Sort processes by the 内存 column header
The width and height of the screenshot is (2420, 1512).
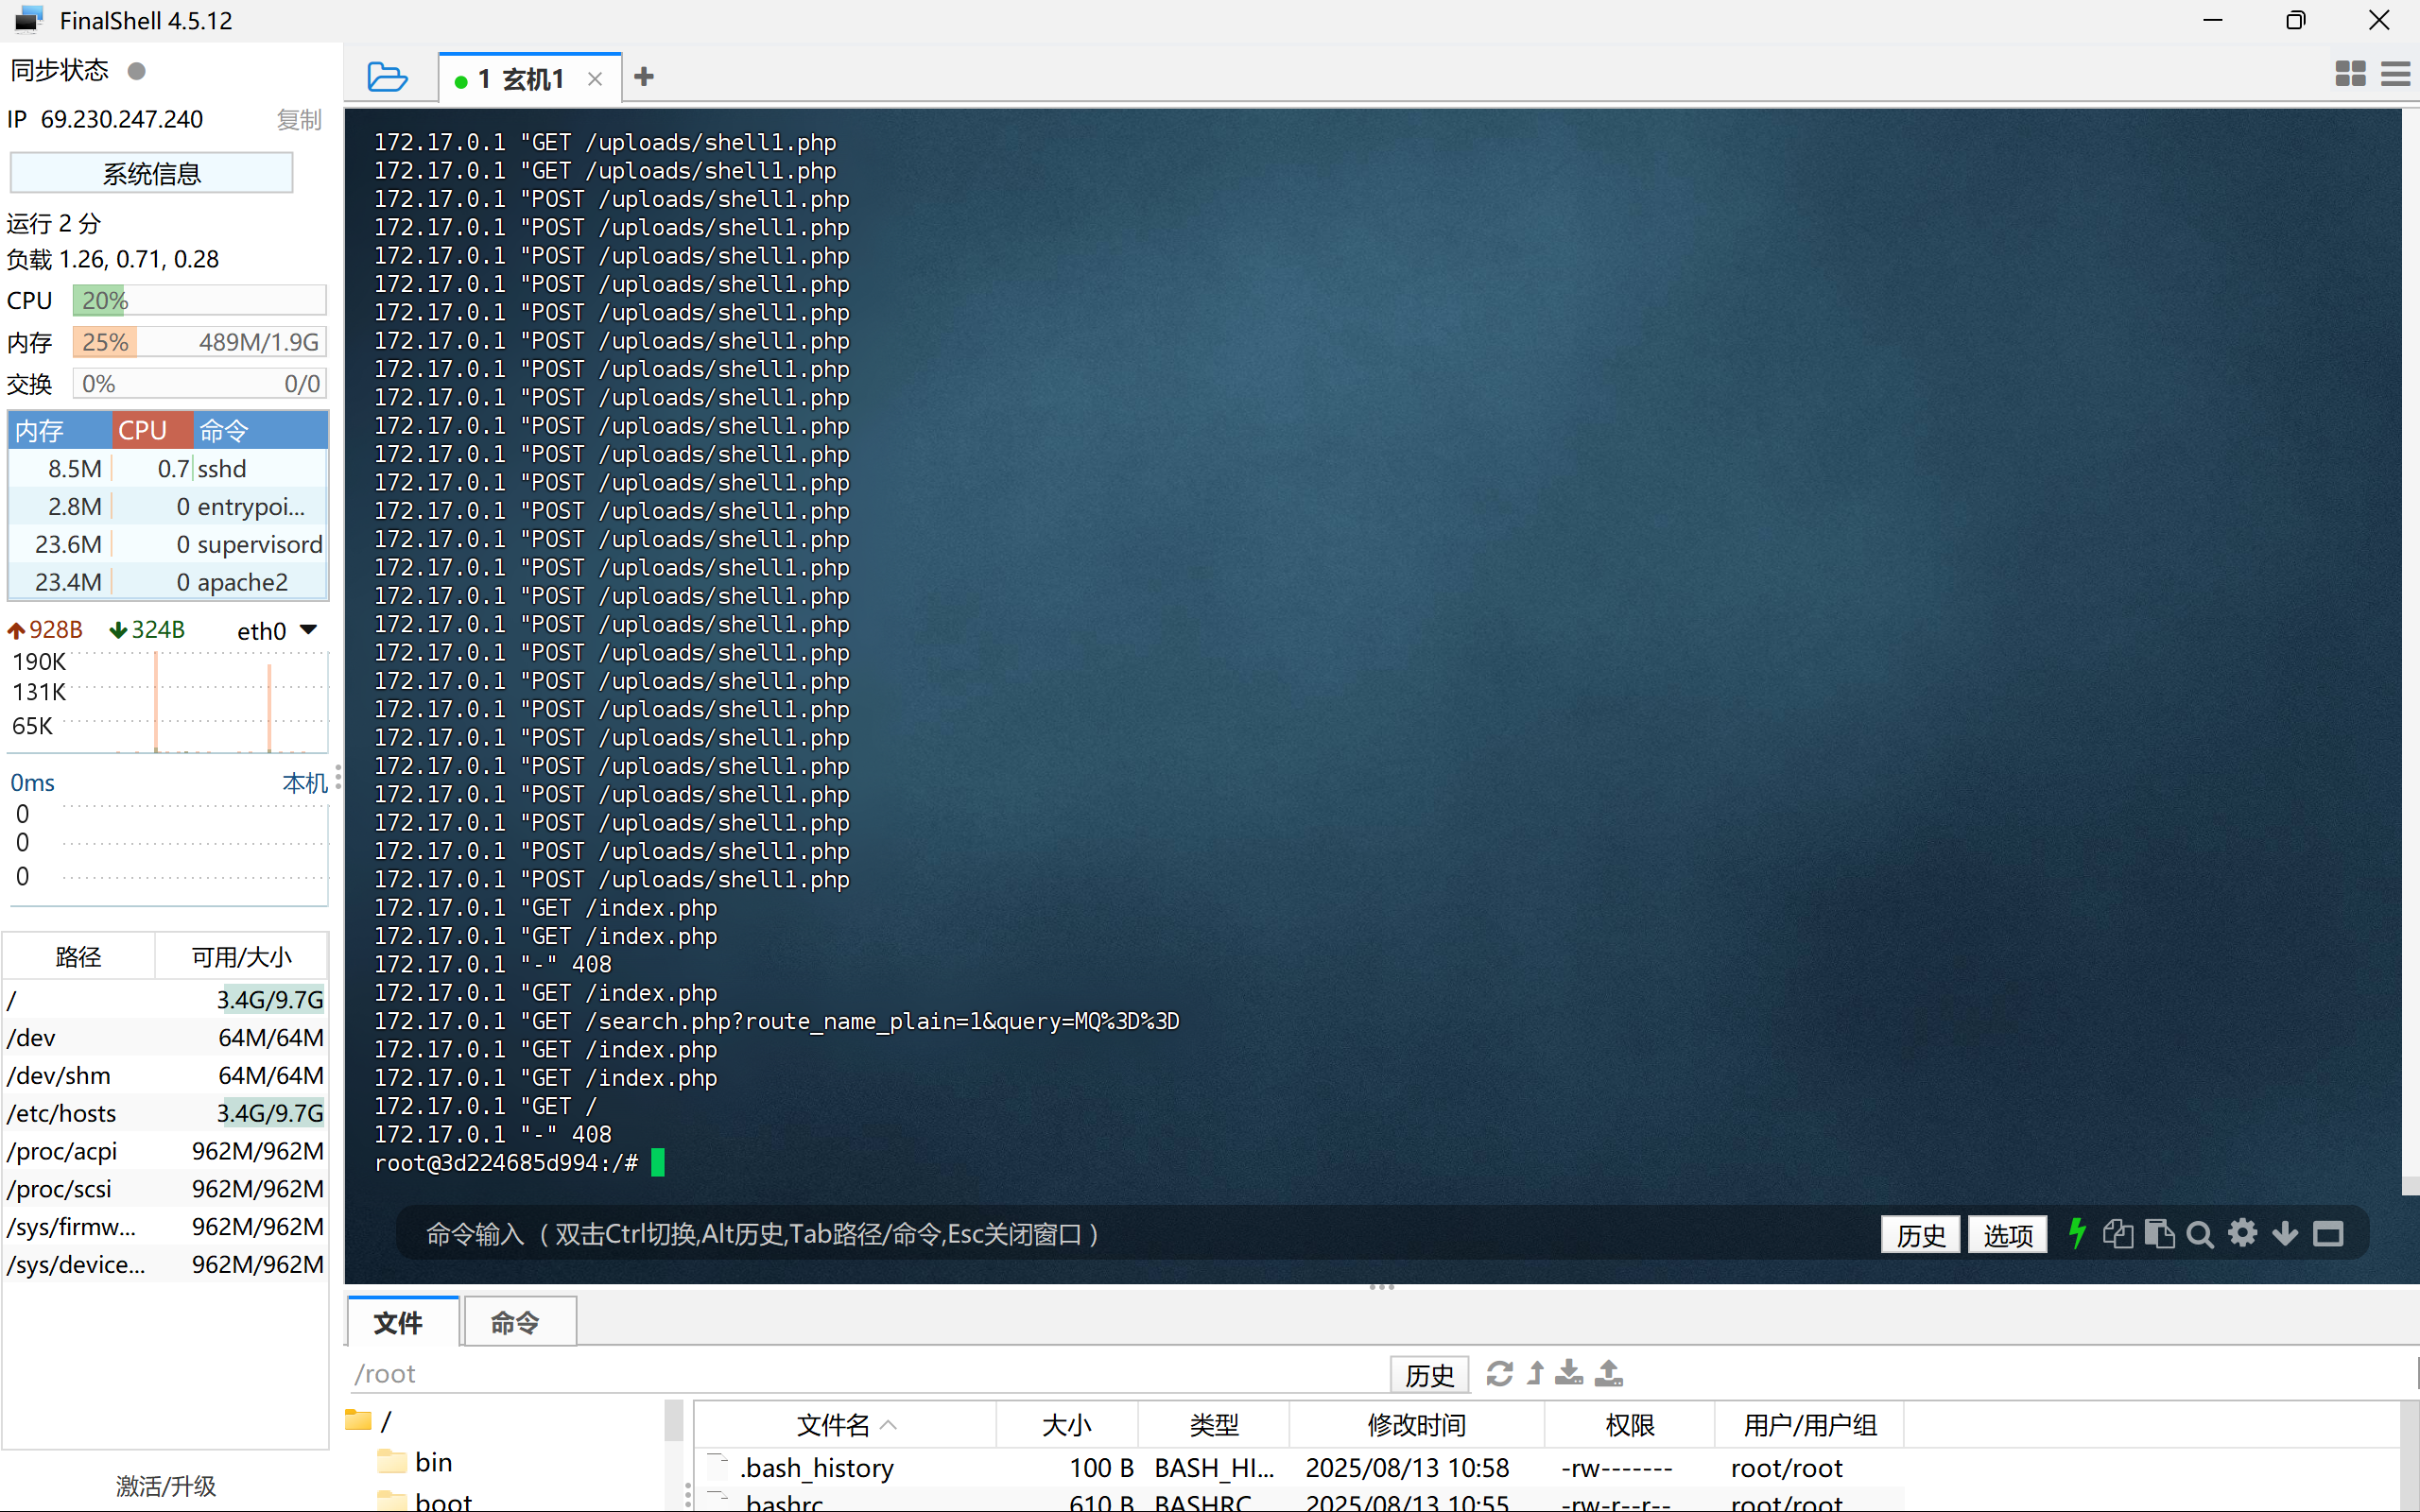pyautogui.click(x=58, y=430)
